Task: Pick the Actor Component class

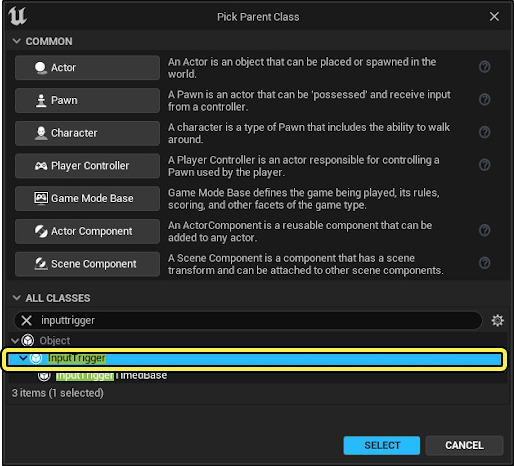Action: 87,231
